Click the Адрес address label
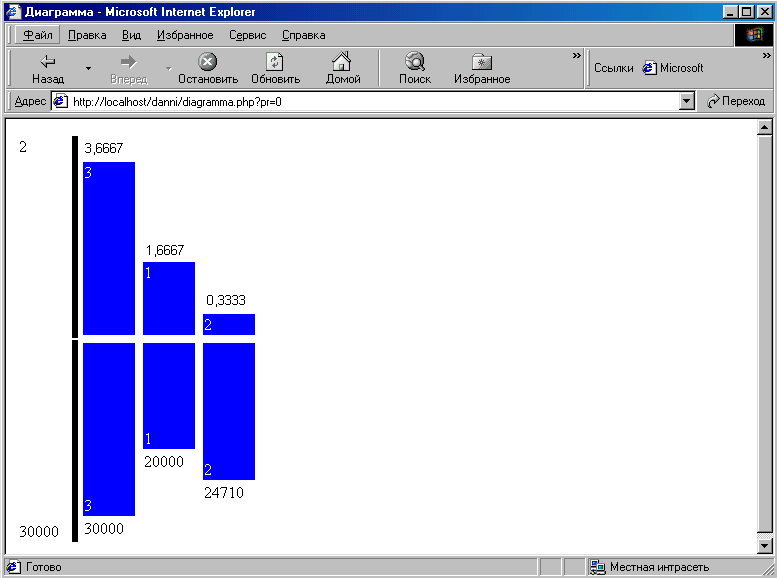 point(30,101)
